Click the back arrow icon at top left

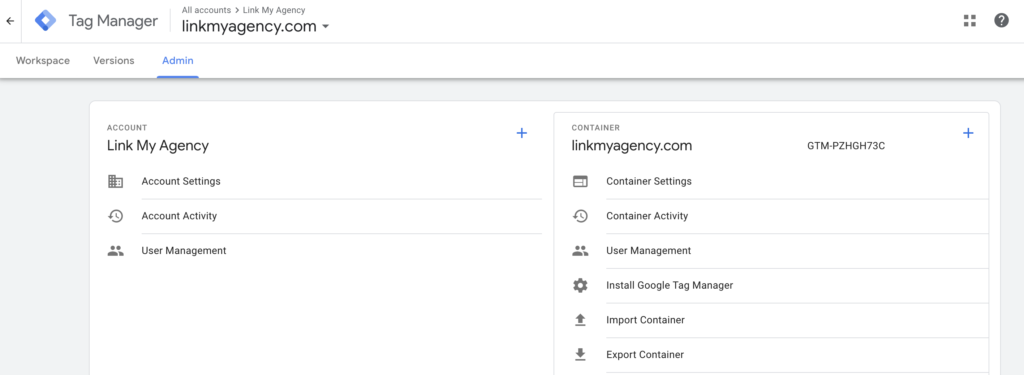click(10, 21)
